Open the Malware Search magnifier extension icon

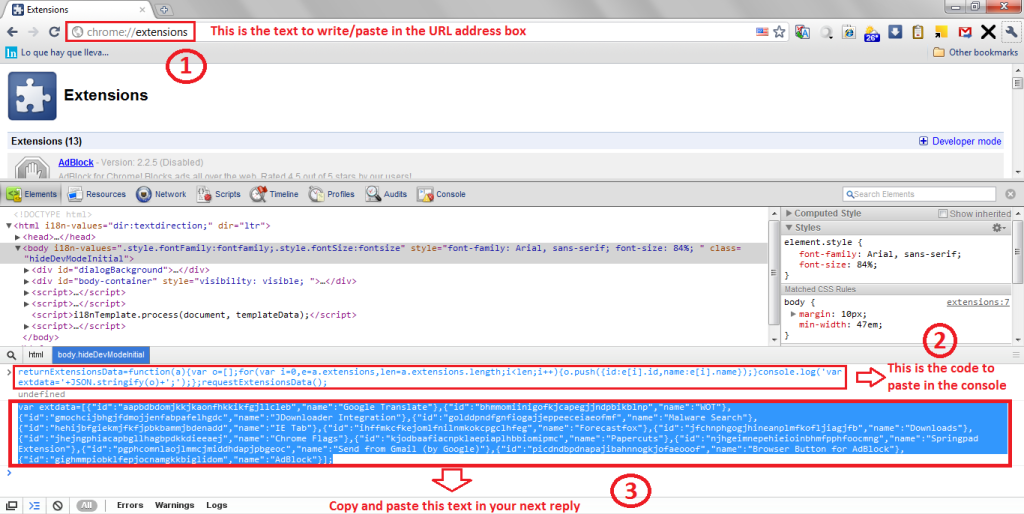point(826,31)
